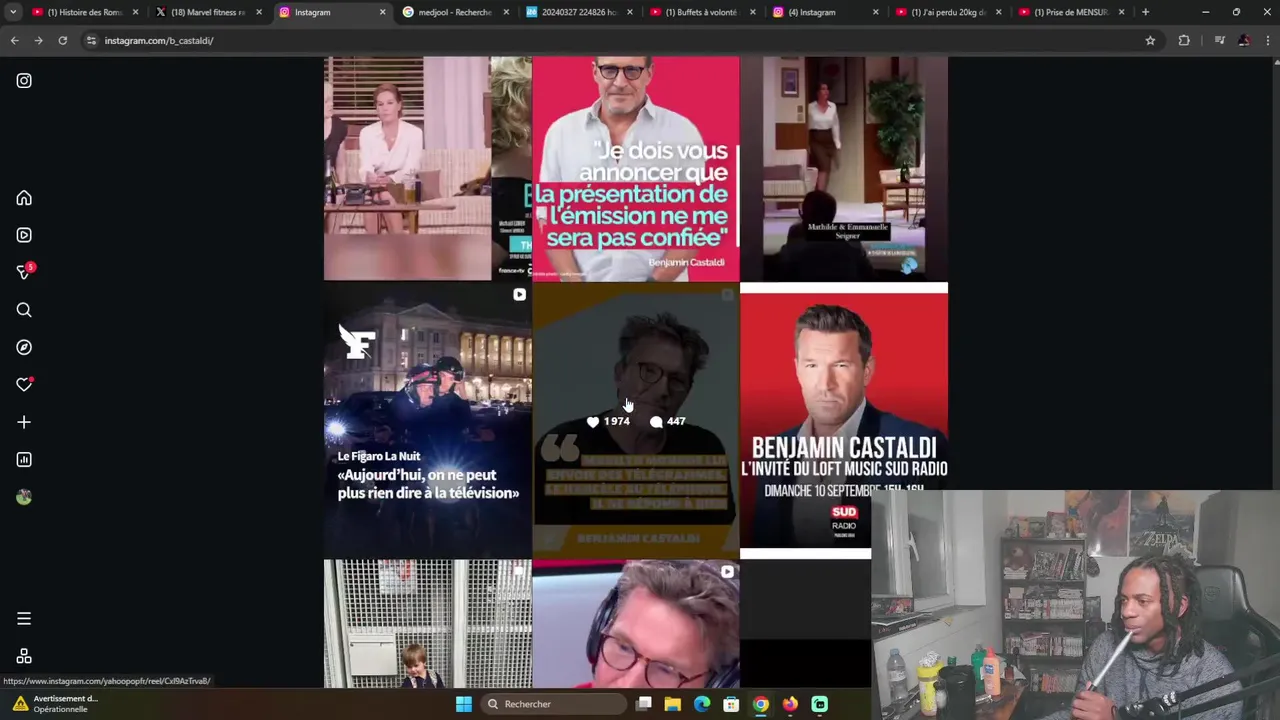
Task: Go back with the browser back arrow
Action: [14, 40]
